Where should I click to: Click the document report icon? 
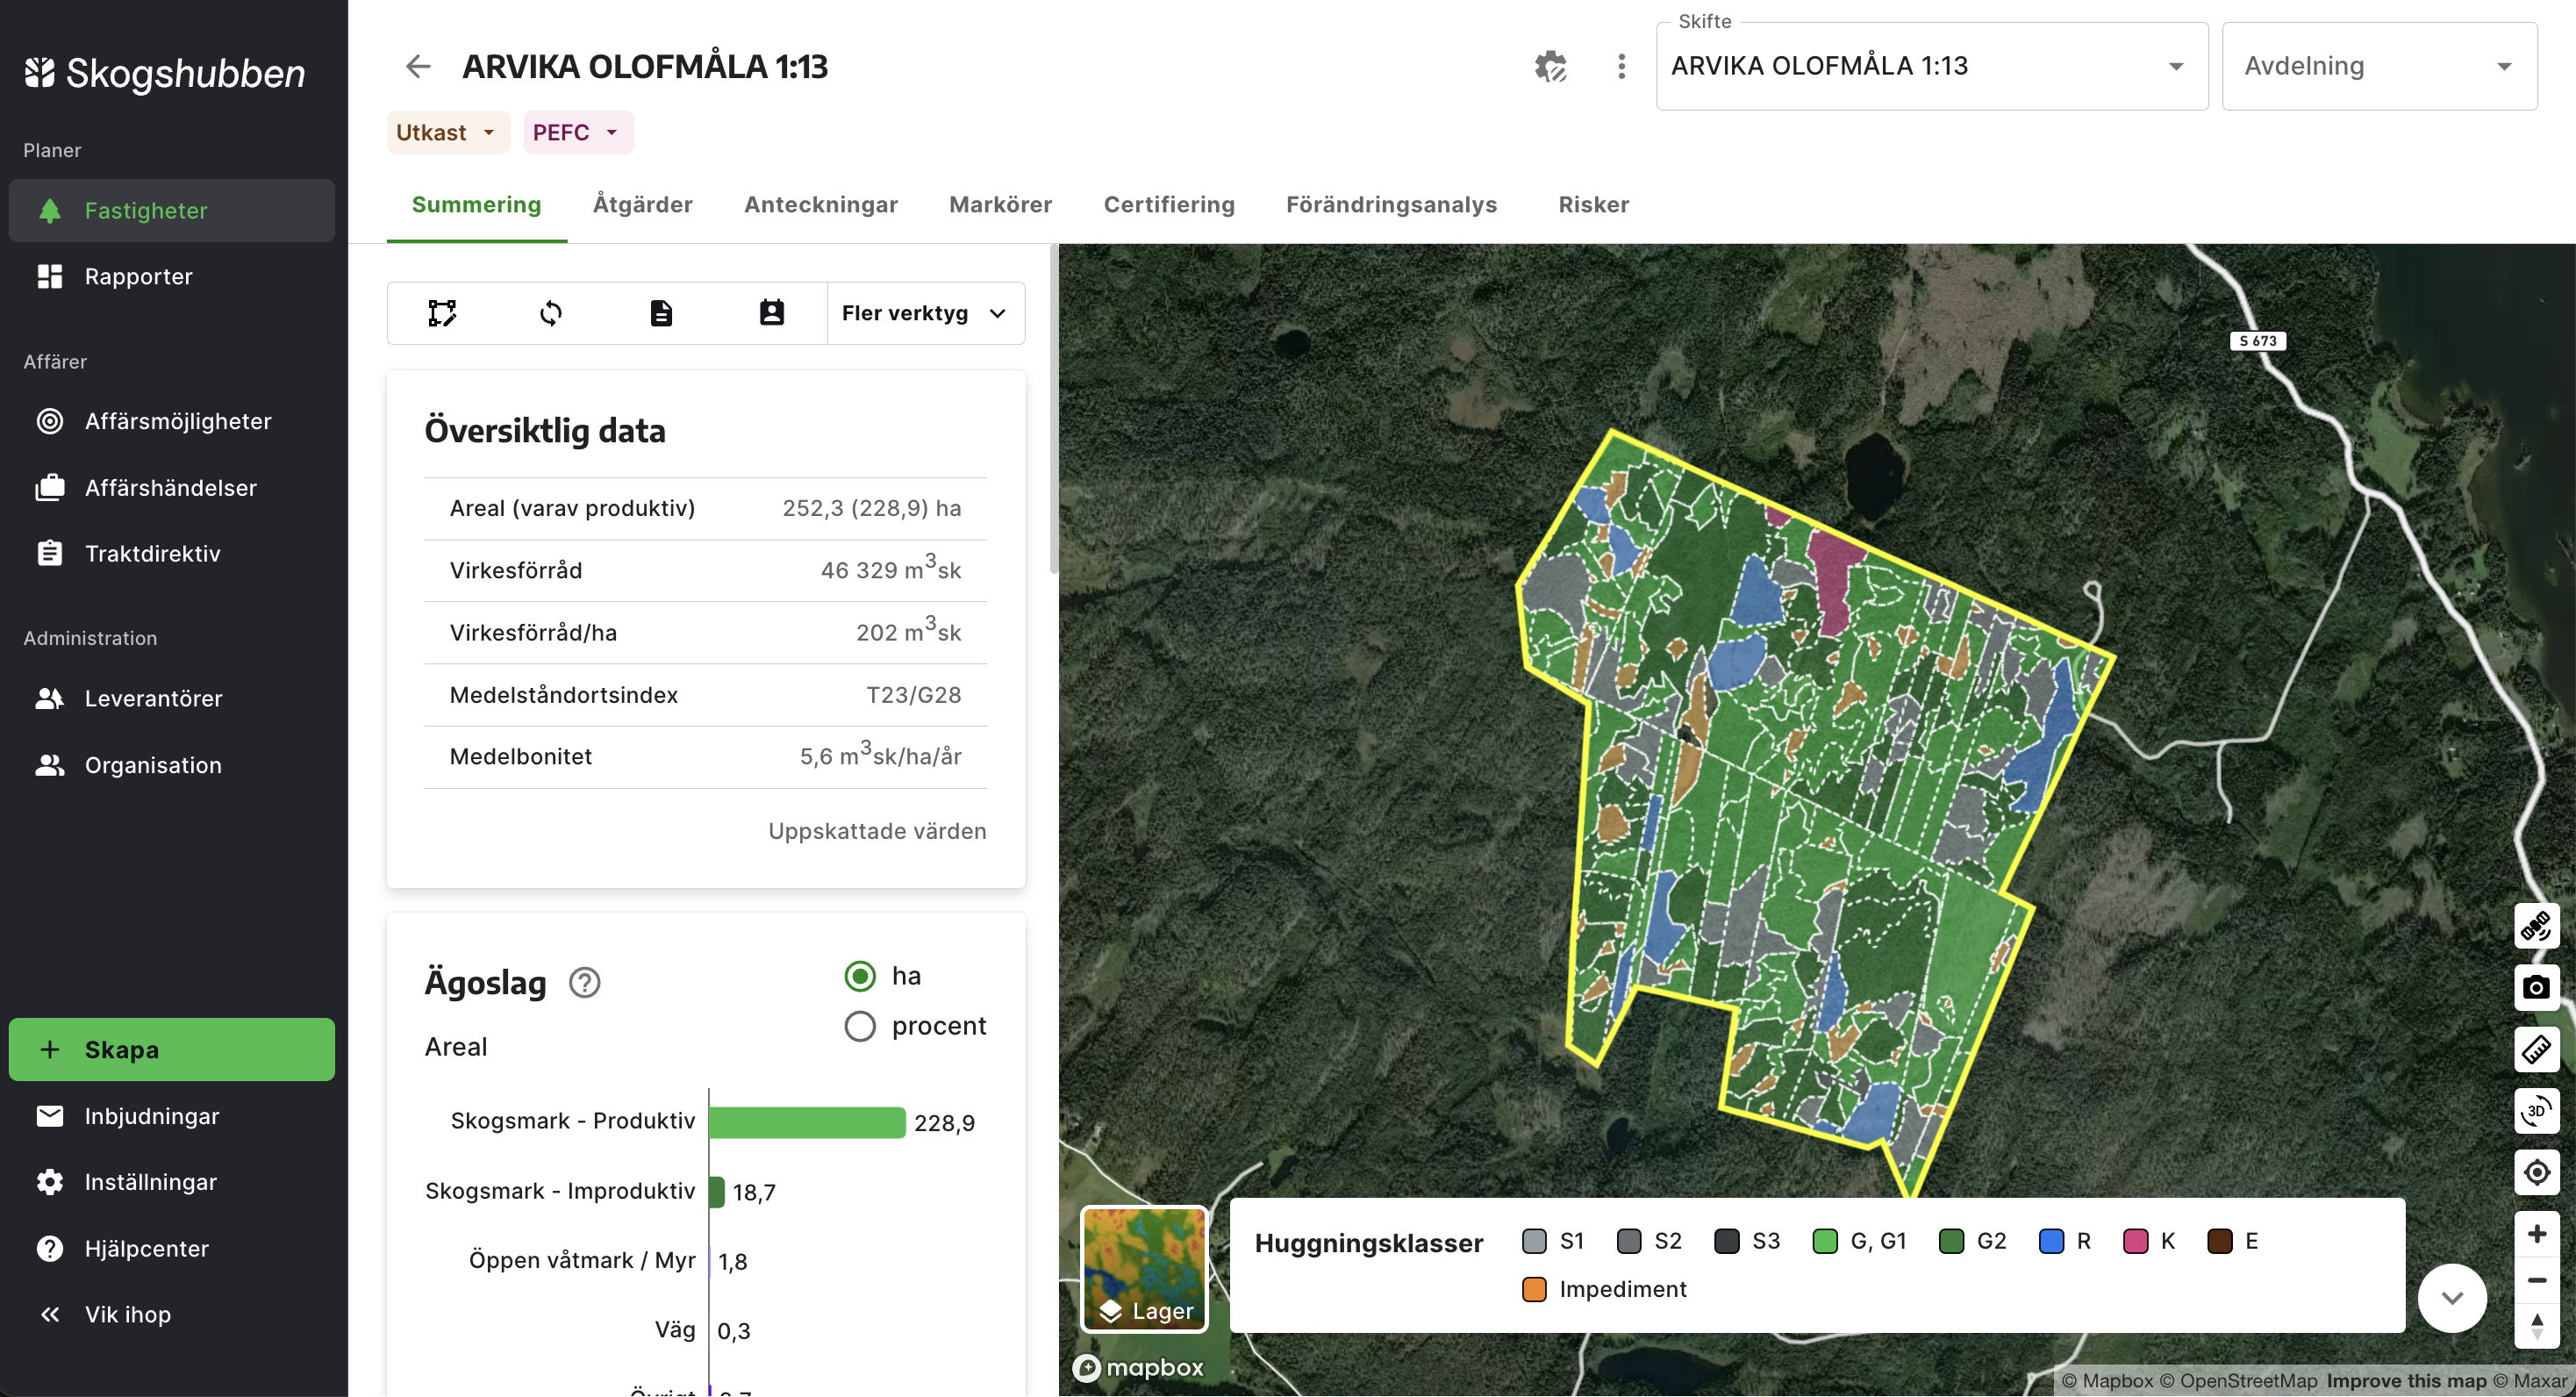(x=661, y=313)
